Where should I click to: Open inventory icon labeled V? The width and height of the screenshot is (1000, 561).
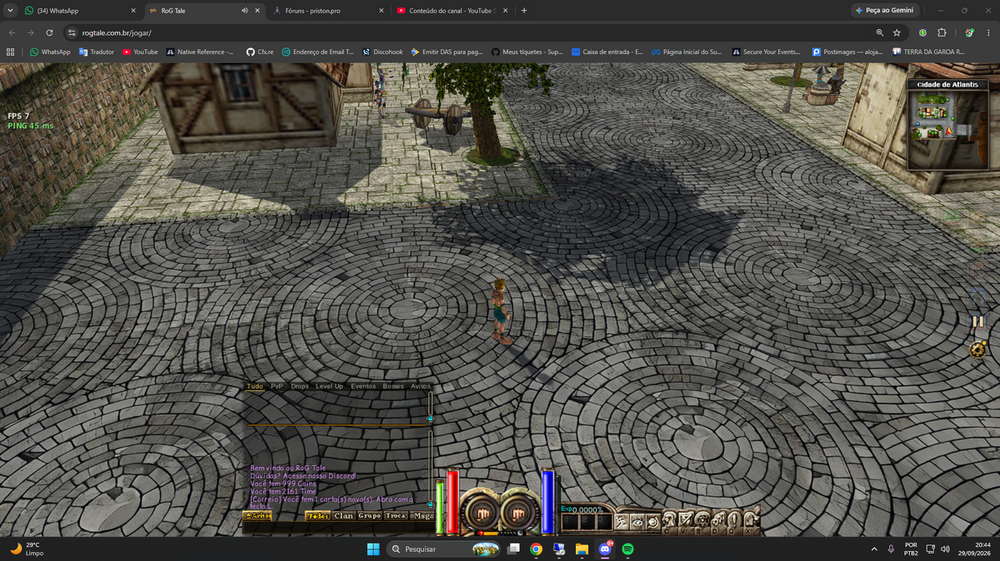coord(686,520)
